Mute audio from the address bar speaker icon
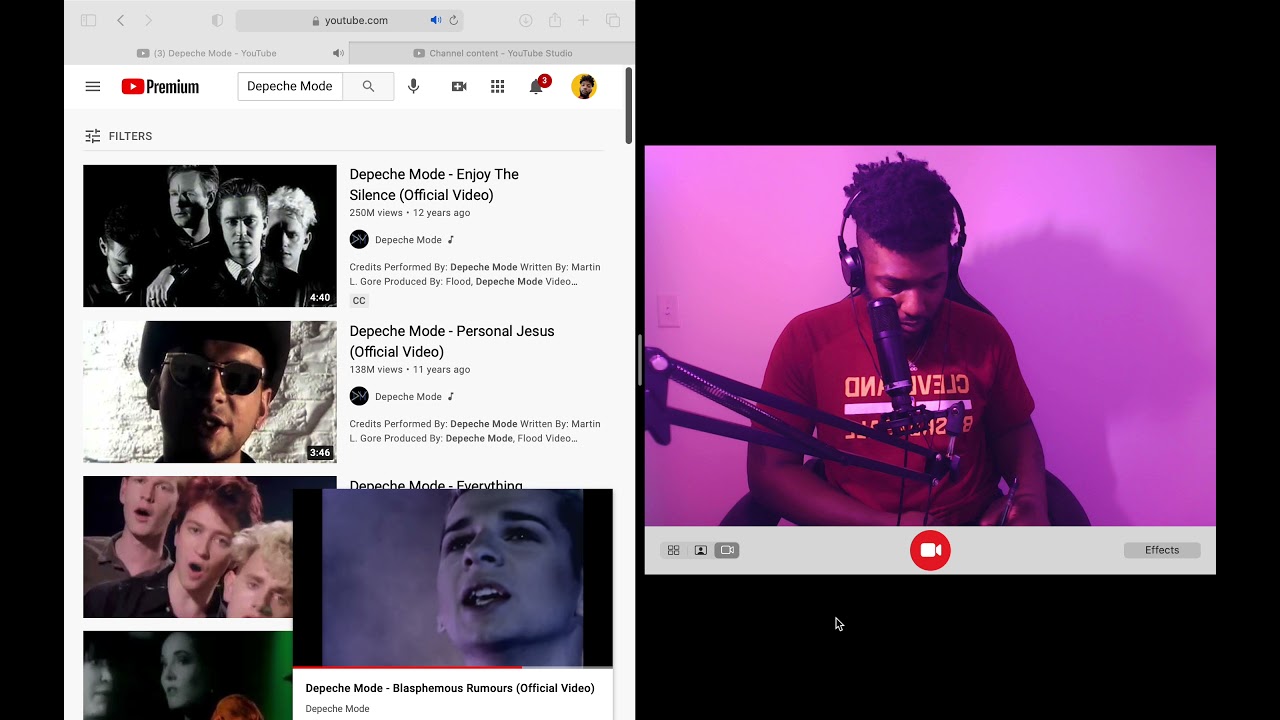Viewport: 1280px width, 720px height. pyautogui.click(x=435, y=20)
